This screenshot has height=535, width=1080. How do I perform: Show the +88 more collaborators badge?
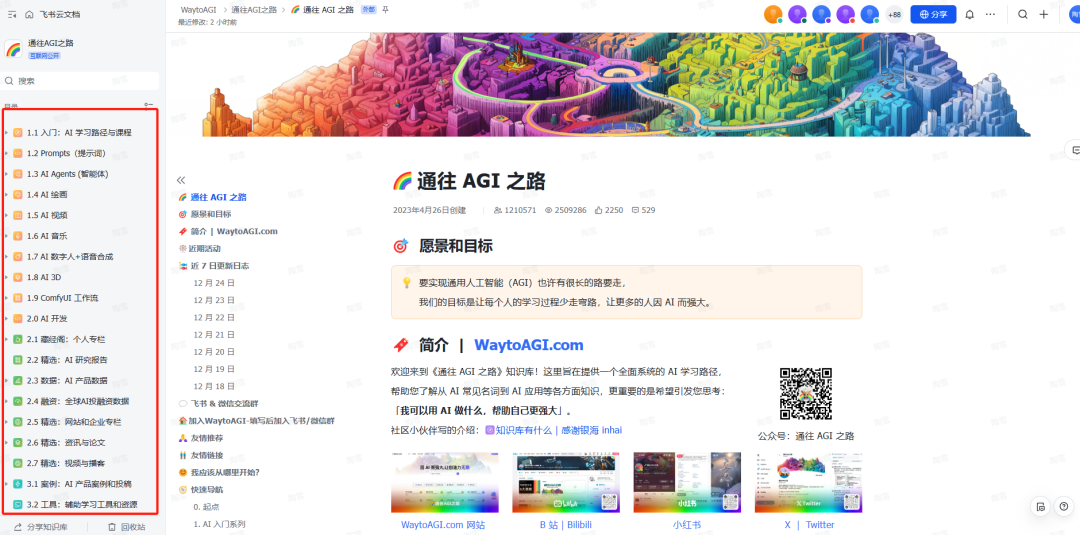(894, 14)
